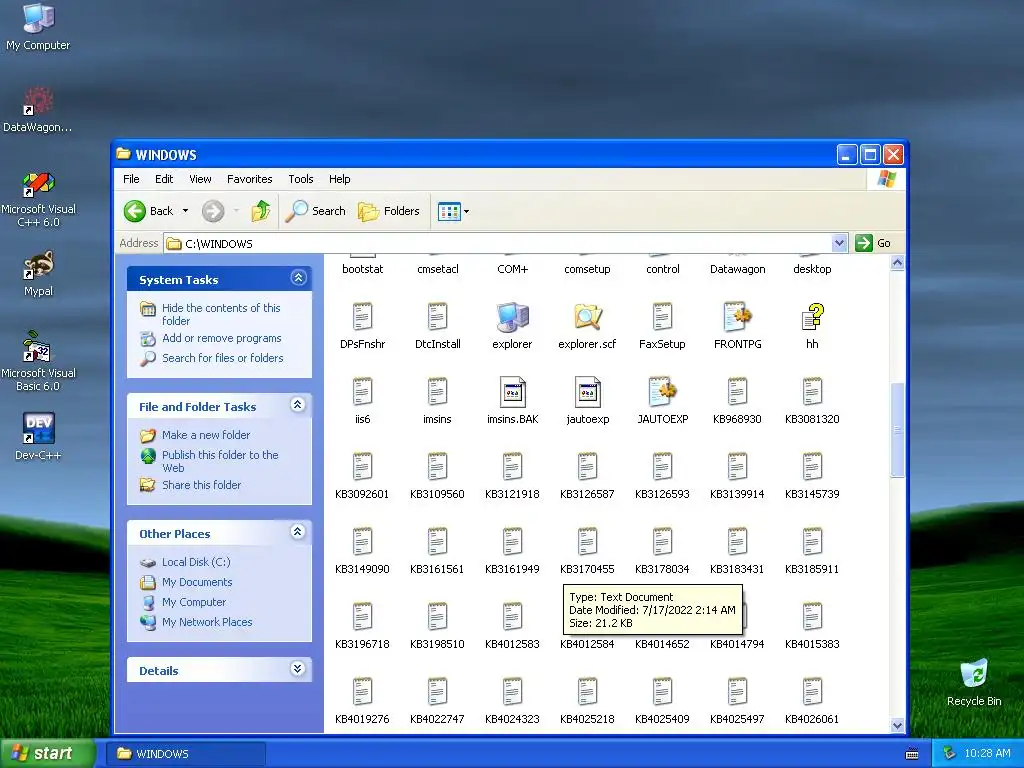Open the Search pane in toolbar
Image resolution: width=1024 pixels, height=768 pixels.
(x=315, y=211)
